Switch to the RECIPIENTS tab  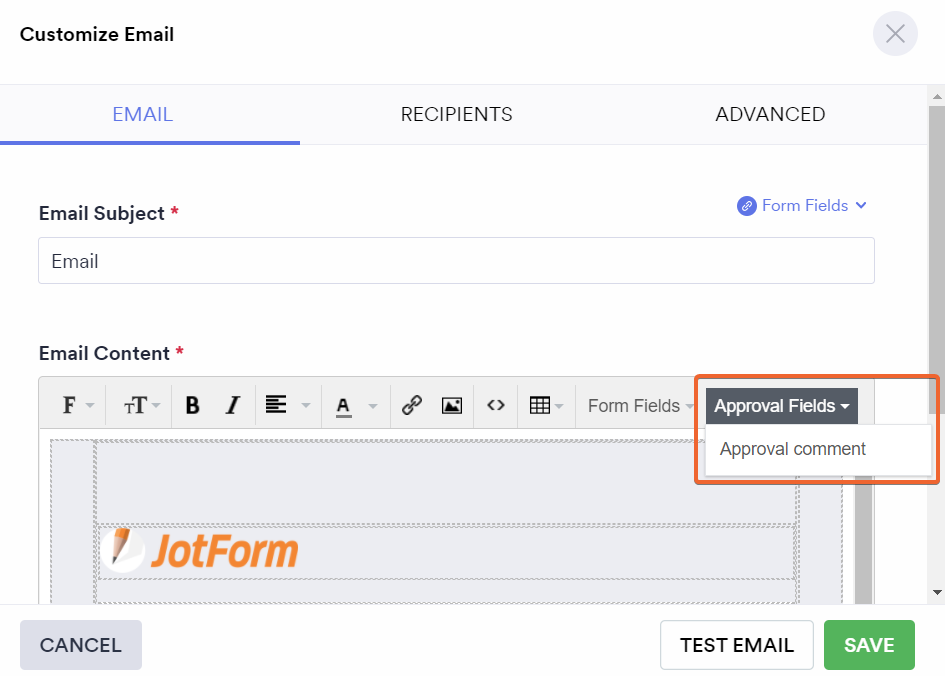(456, 114)
